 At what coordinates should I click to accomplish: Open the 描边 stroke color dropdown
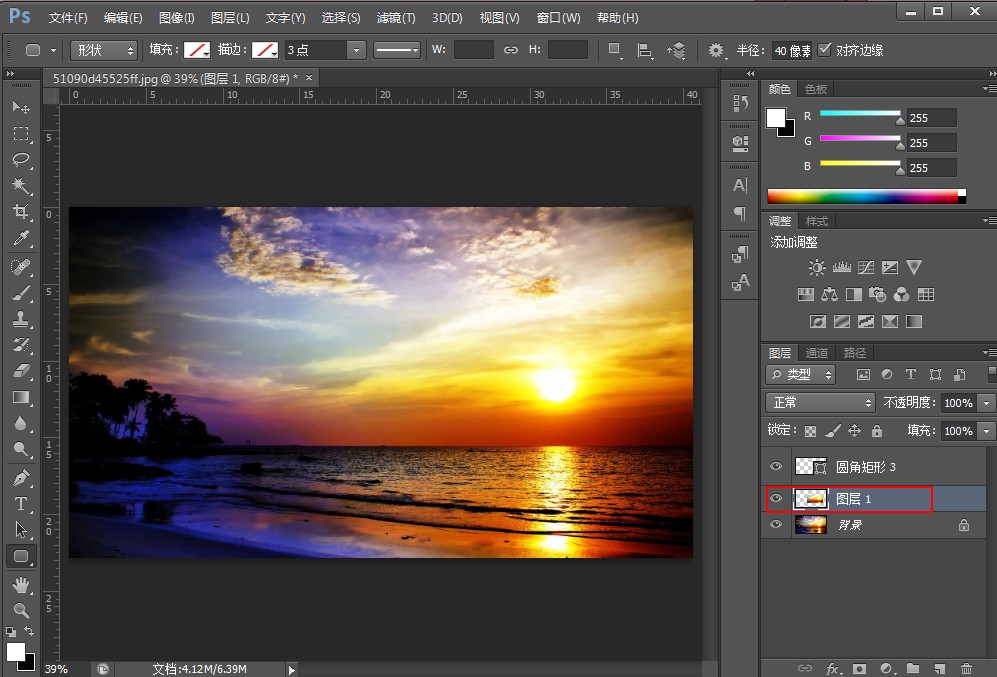click(265, 50)
